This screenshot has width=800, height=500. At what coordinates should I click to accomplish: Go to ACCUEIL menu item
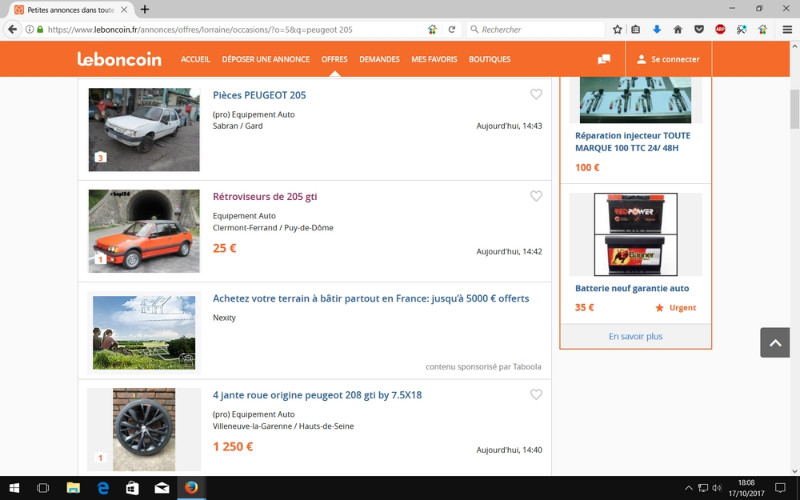[x=195, y=59]
